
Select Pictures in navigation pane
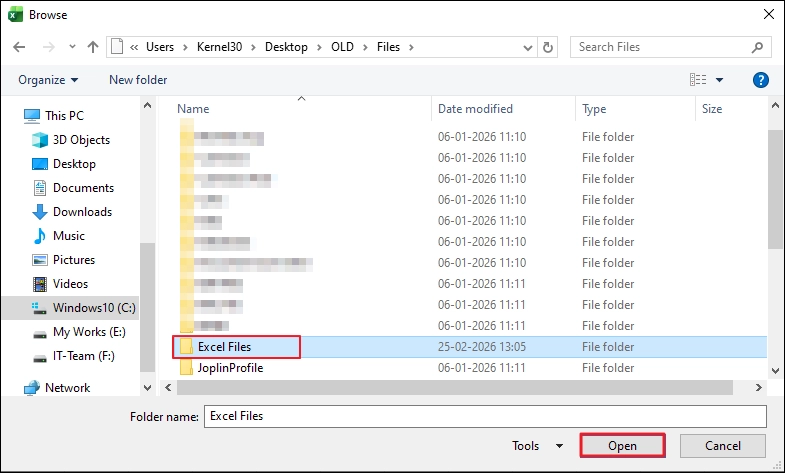(74, 260)
